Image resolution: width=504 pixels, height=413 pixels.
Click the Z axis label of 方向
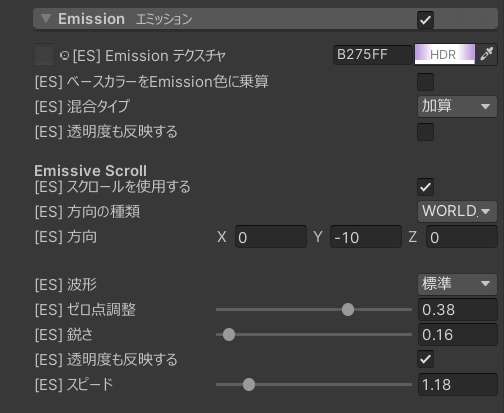pos(413,237)
